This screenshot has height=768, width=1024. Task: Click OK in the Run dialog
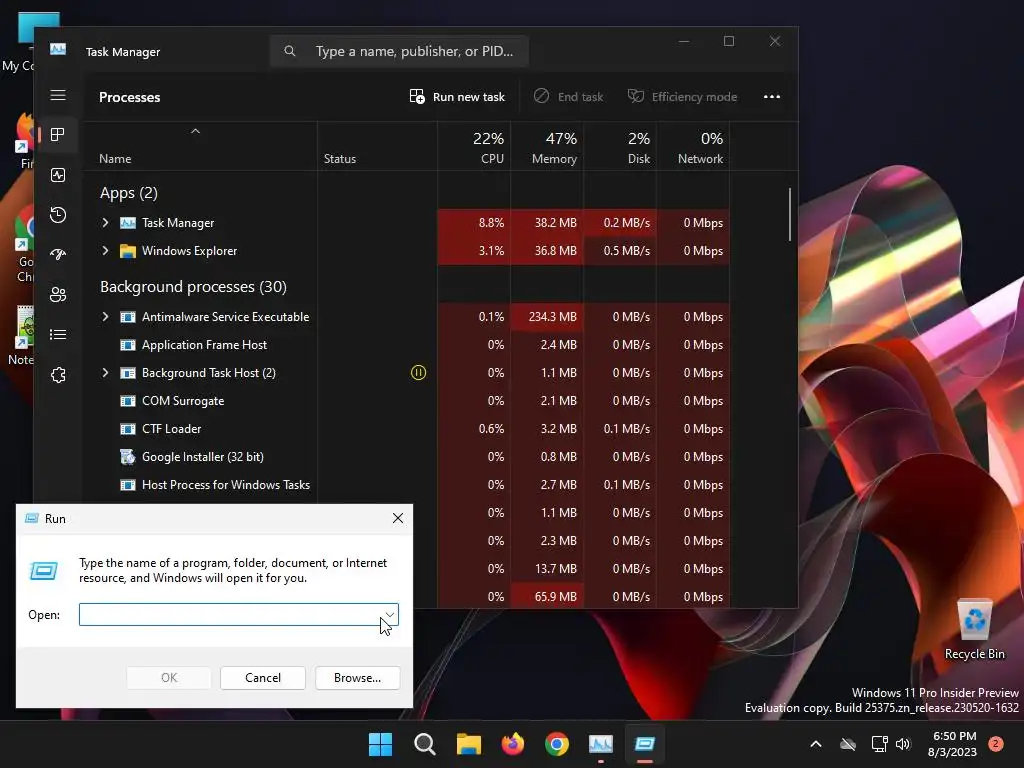click(168, 678)
